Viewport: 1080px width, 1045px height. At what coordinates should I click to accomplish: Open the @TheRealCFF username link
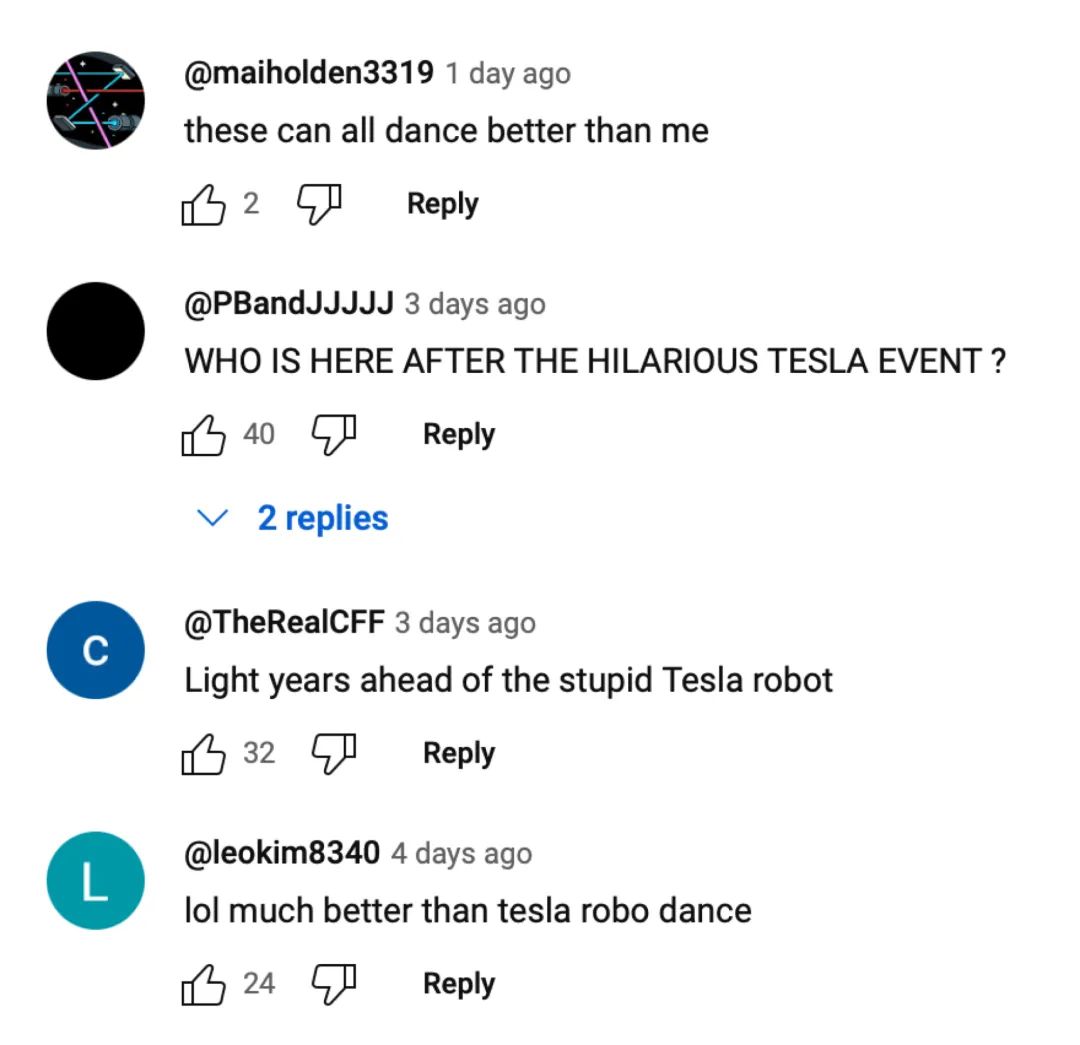tap(284, 622)
